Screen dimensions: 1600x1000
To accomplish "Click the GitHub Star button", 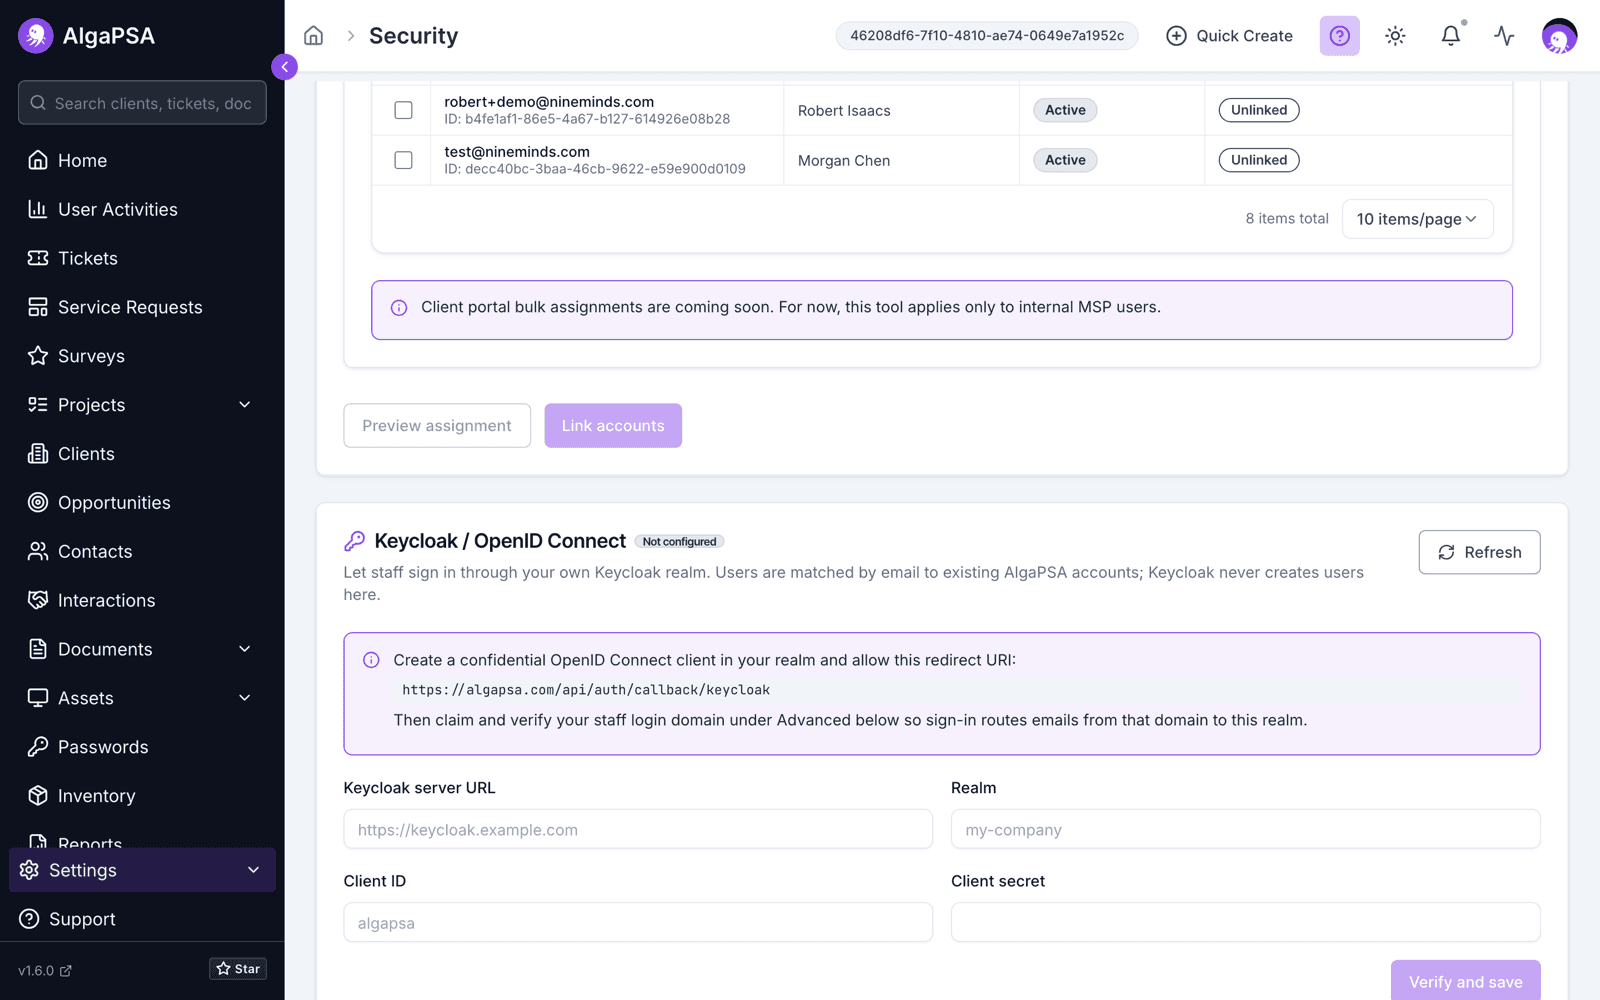I will click(238, 969).
